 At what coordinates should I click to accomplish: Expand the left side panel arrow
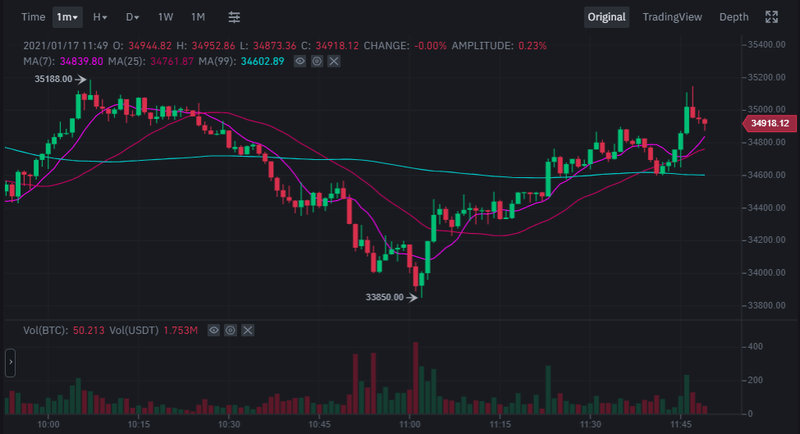click(10, 362)
